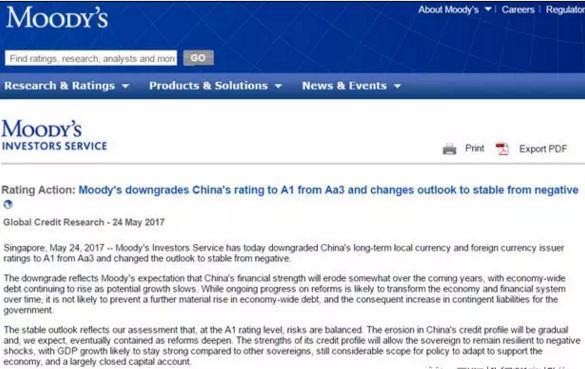
Task: Expand the Research & Ratings arrow
Action: (125, 86)
